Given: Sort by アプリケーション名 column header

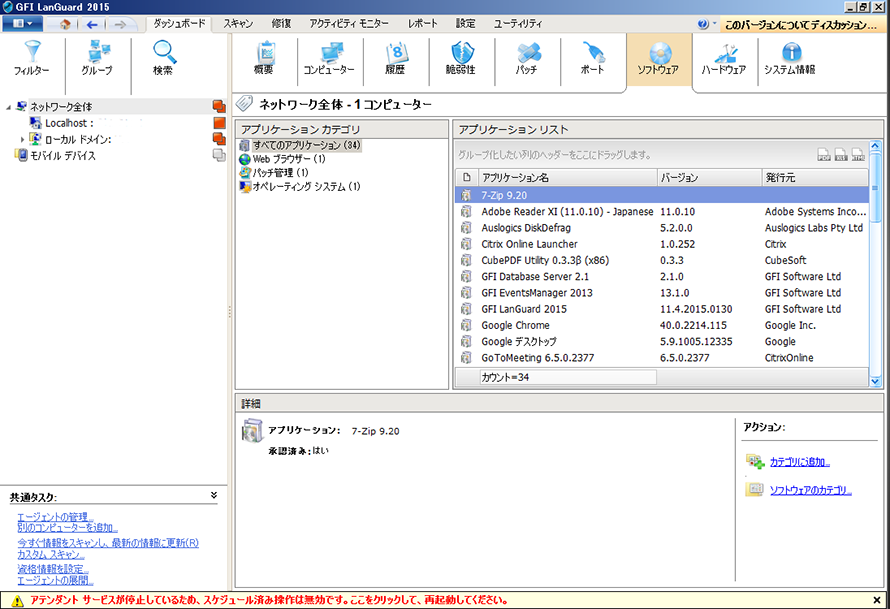Looking at the screenshot, I should pyautogui.click(x=568, y=178).
